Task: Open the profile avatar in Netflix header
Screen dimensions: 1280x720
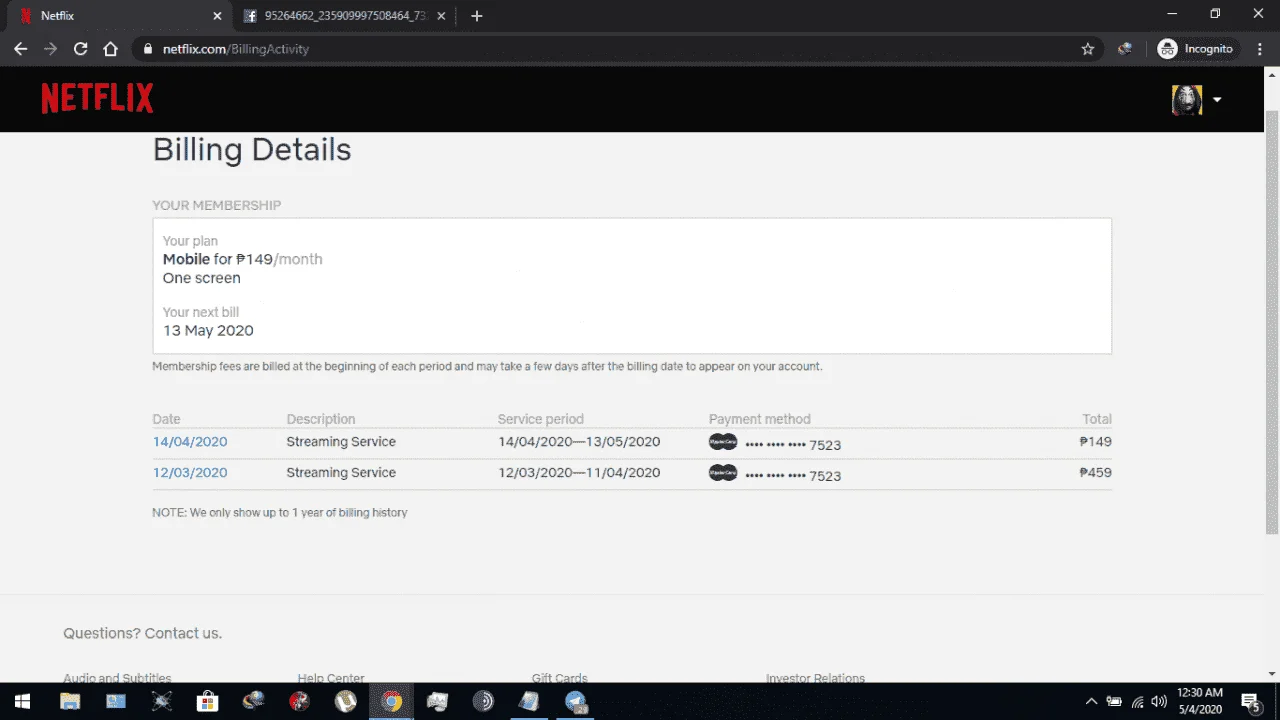Action: 1186,99
